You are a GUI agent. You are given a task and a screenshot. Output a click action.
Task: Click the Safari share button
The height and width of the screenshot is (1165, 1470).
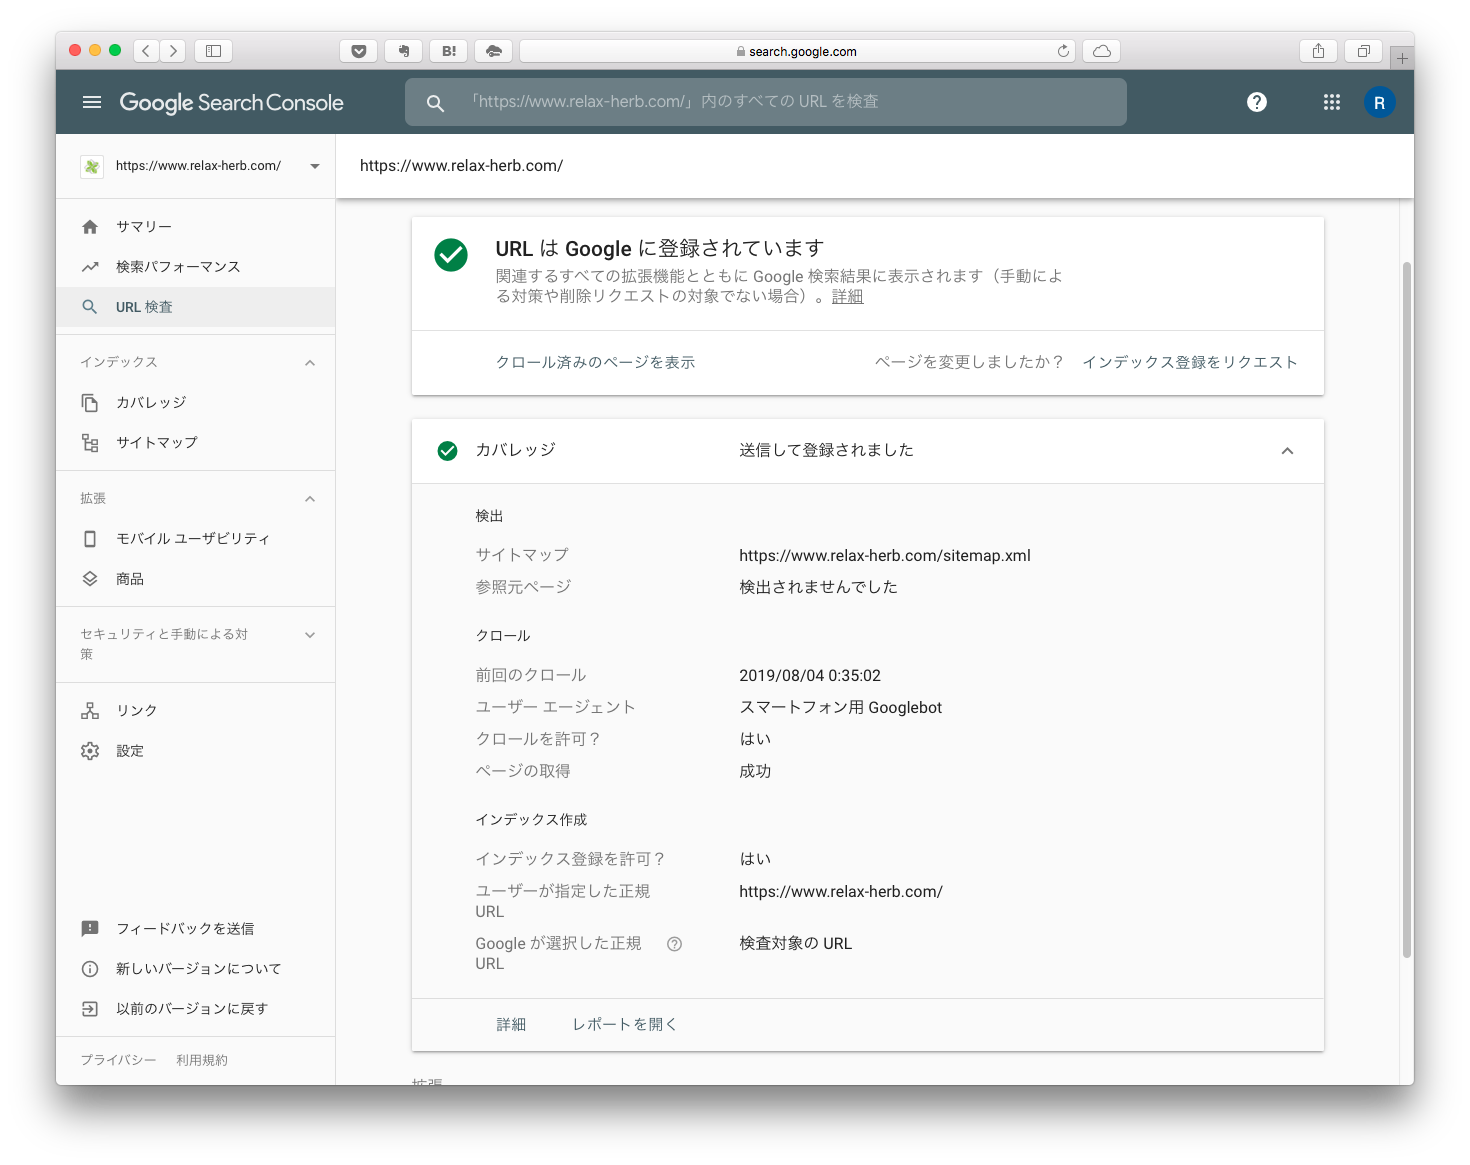(1318, 51)
